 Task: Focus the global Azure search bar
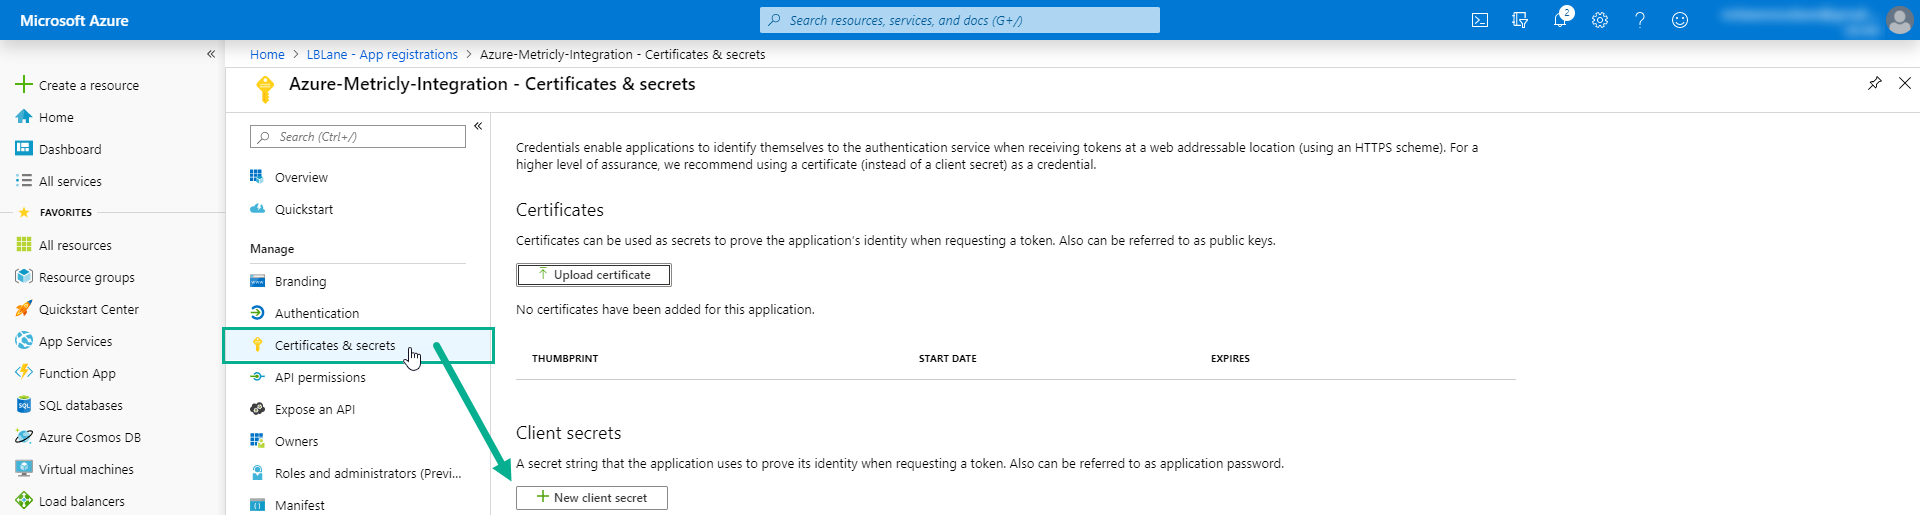(960, 20)
